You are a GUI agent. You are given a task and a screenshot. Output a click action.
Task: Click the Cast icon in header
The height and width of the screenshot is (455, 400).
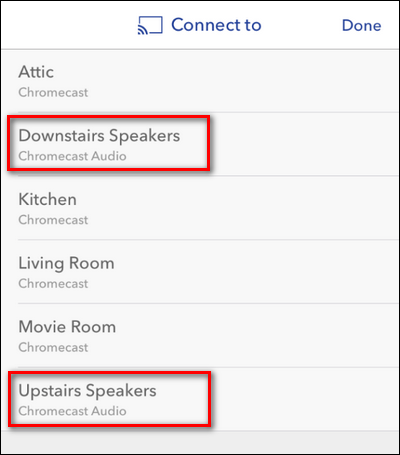(150, 25)
